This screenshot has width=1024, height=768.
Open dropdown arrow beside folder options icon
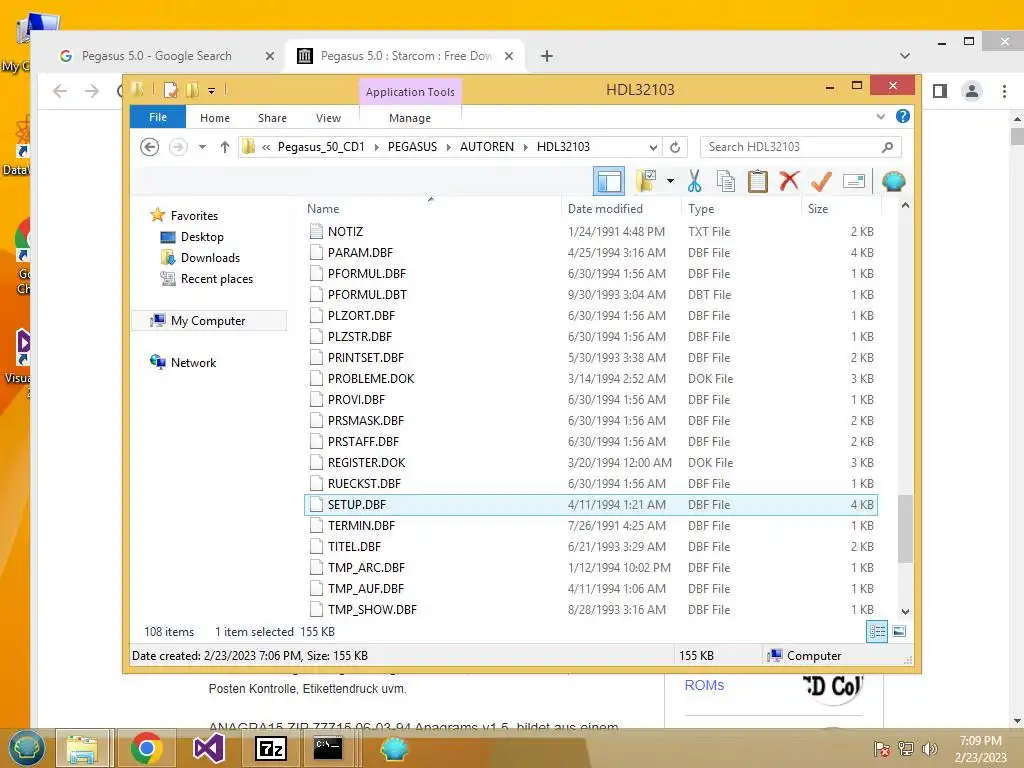670,181
